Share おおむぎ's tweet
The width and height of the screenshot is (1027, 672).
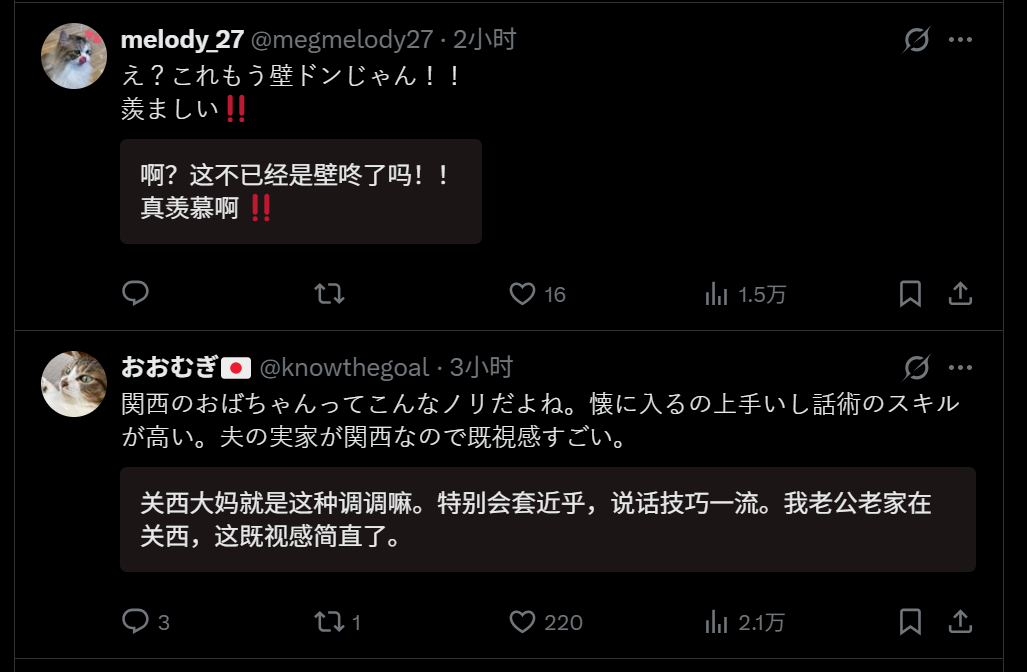tap(960, 622)
